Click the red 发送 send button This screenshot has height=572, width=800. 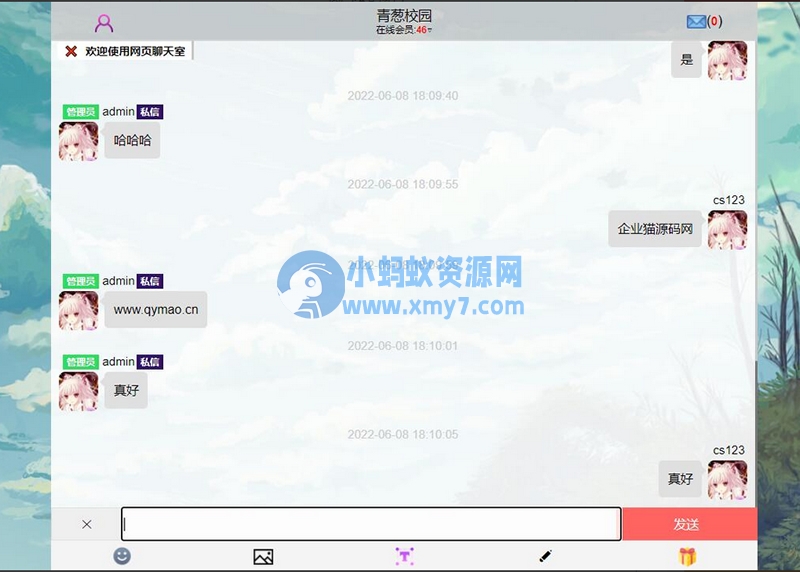[x=690, y=524]
